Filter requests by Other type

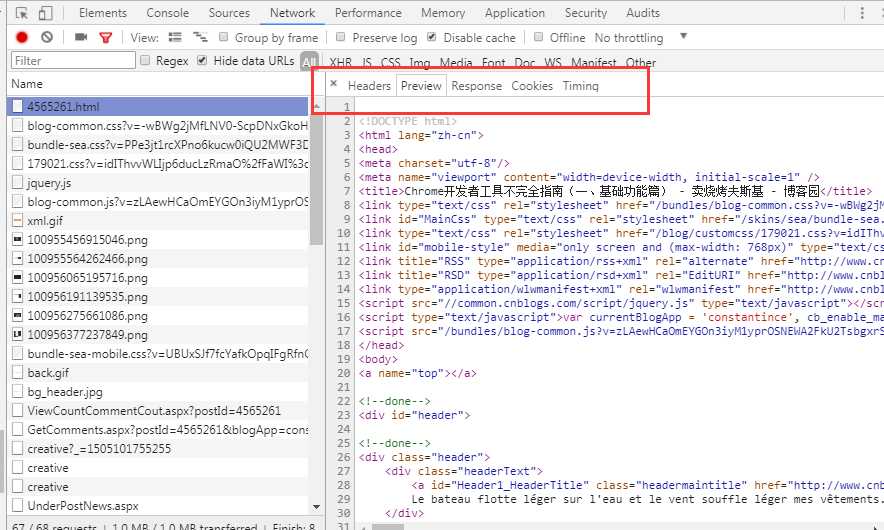[x=640, y=62]
